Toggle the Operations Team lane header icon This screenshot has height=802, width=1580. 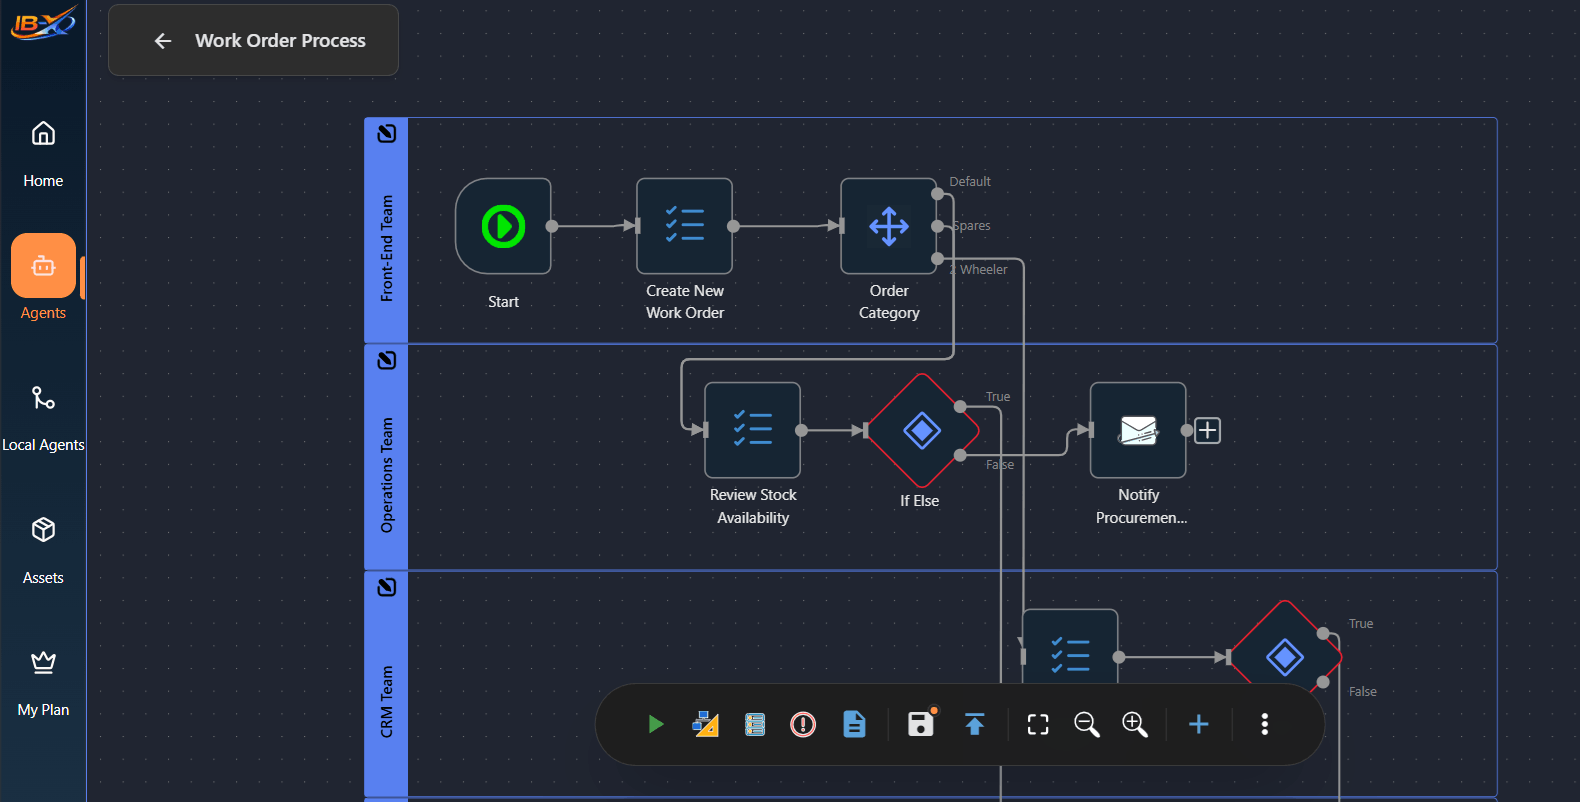(387, 360)
